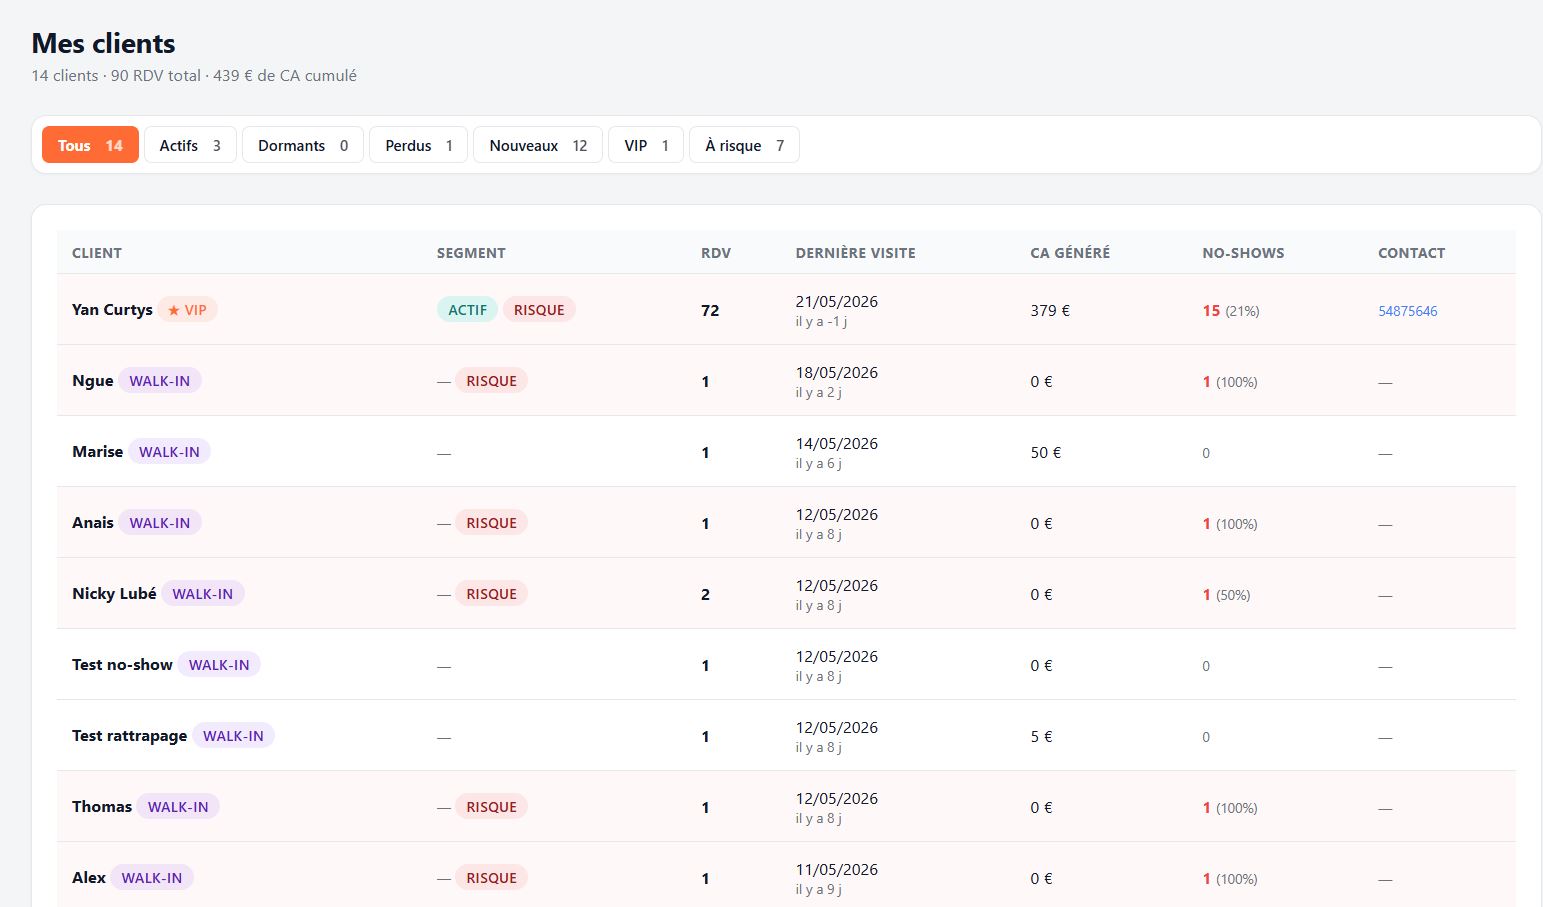
Task: Filter by Nouveaux clients
Action: tap(538, 145)
